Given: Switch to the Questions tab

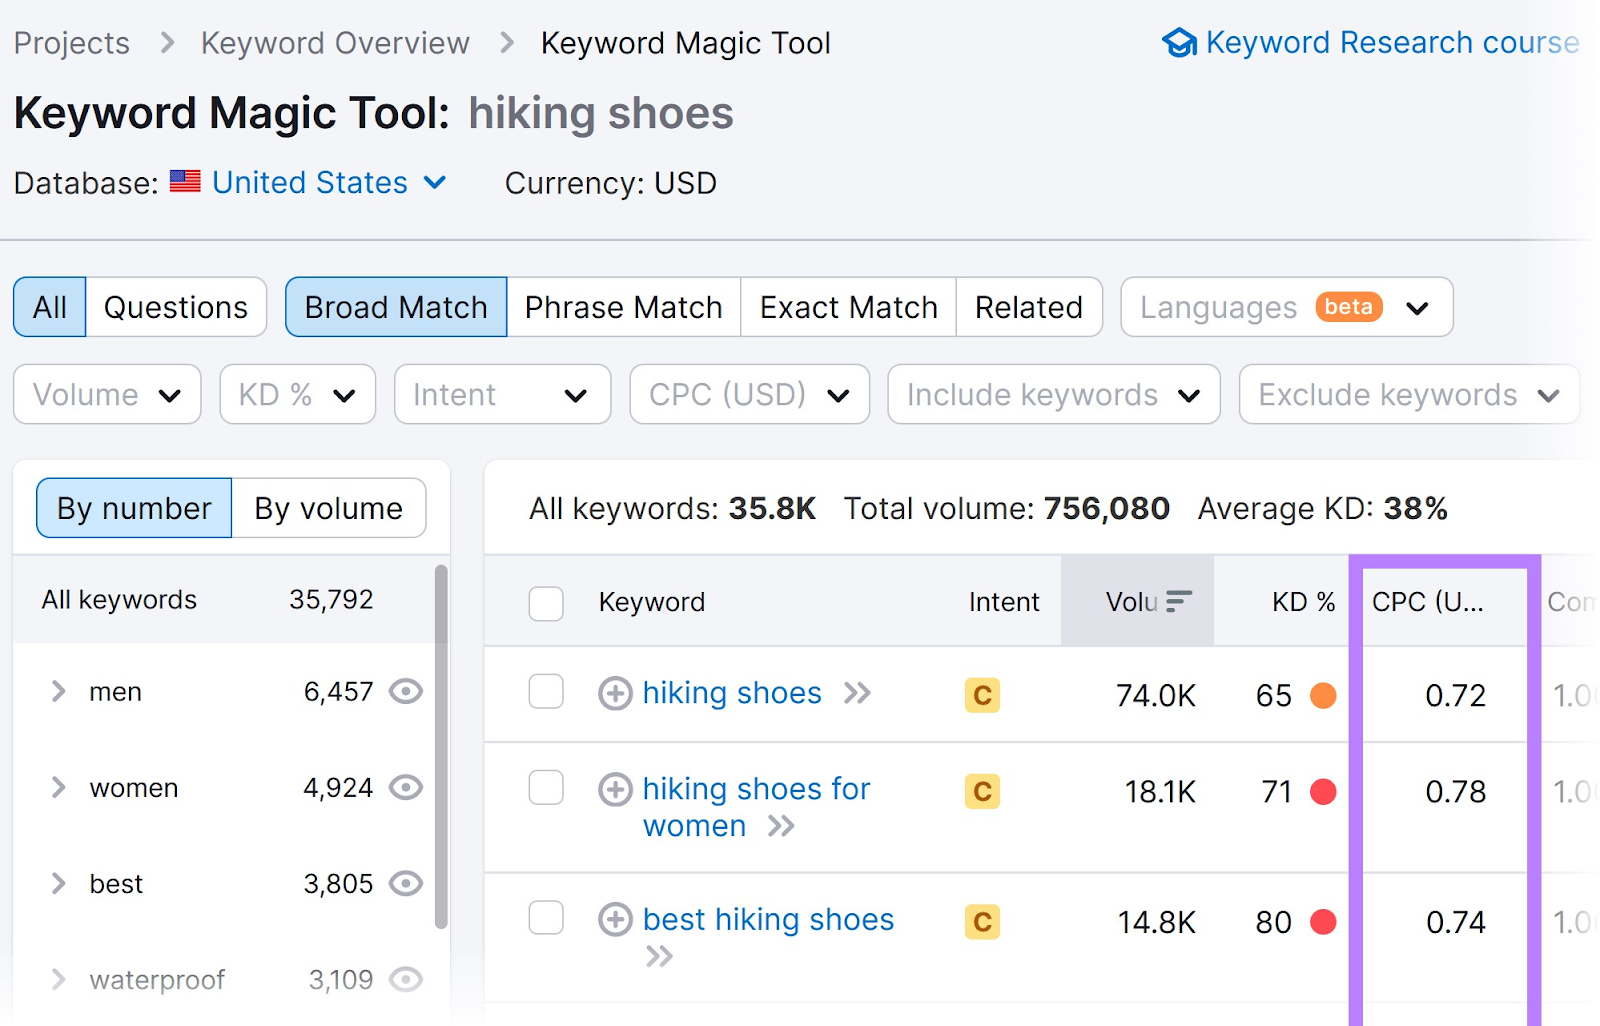Looking at the screenshot, I should [x=176, y=307].
